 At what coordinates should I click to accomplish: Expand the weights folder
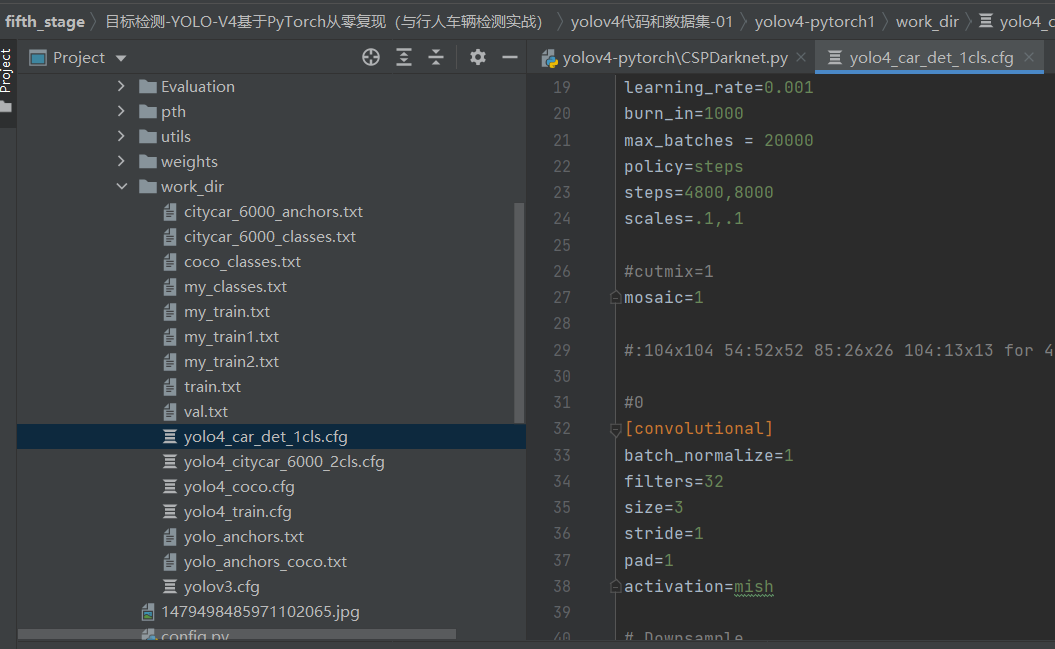coord(120,161)
